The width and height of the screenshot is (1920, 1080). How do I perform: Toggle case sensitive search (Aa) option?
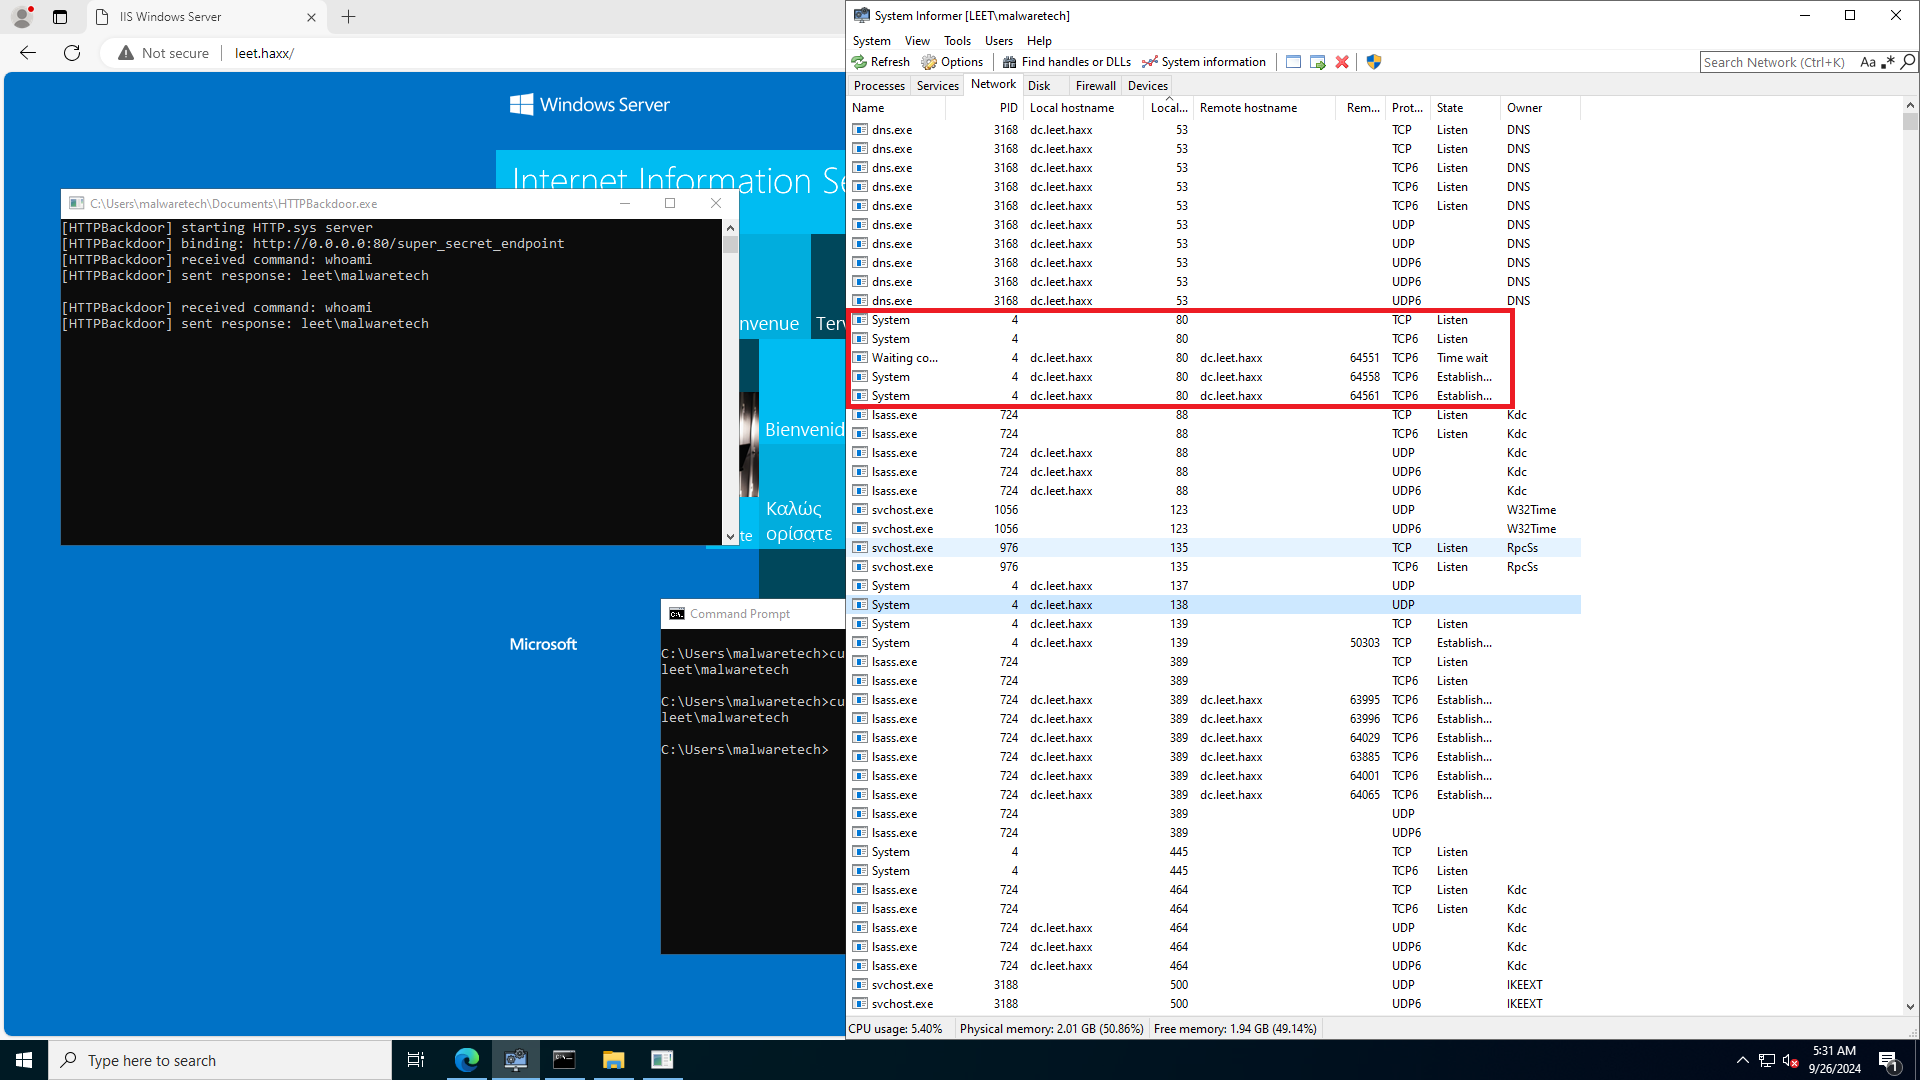pos(1867,62)
